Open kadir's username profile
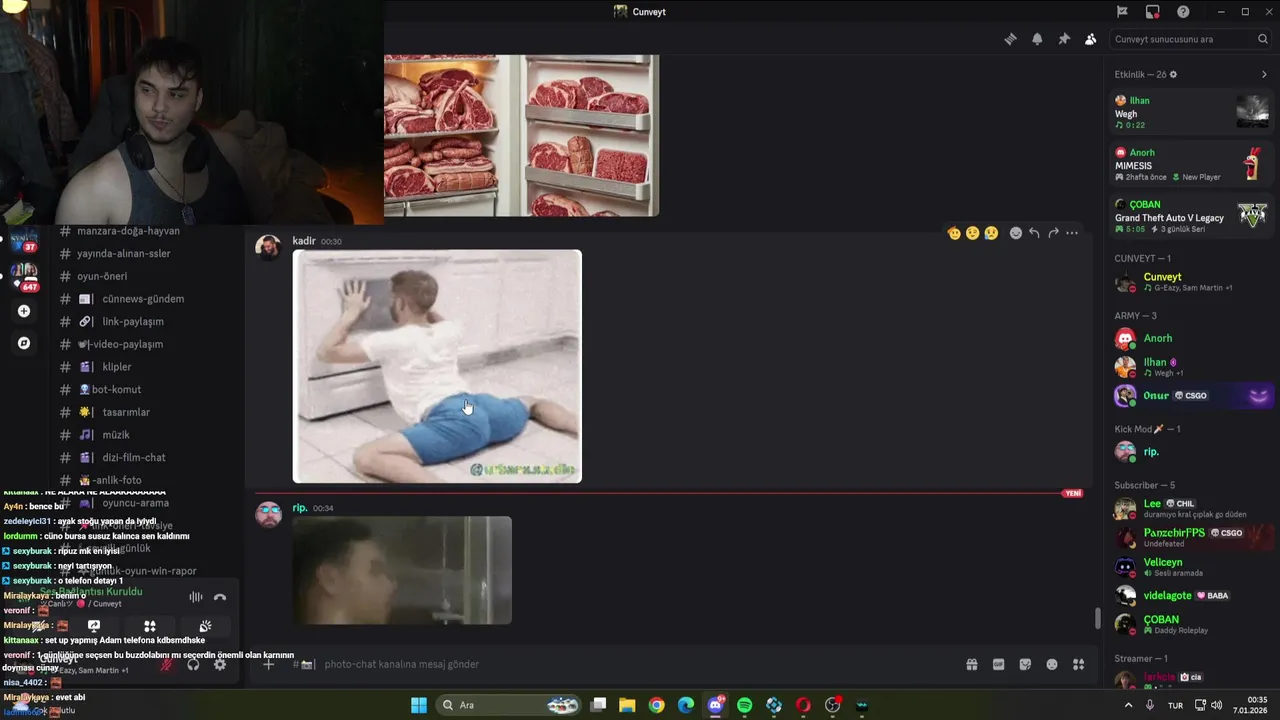1280x720 pixels. click(x=304, y=241)
